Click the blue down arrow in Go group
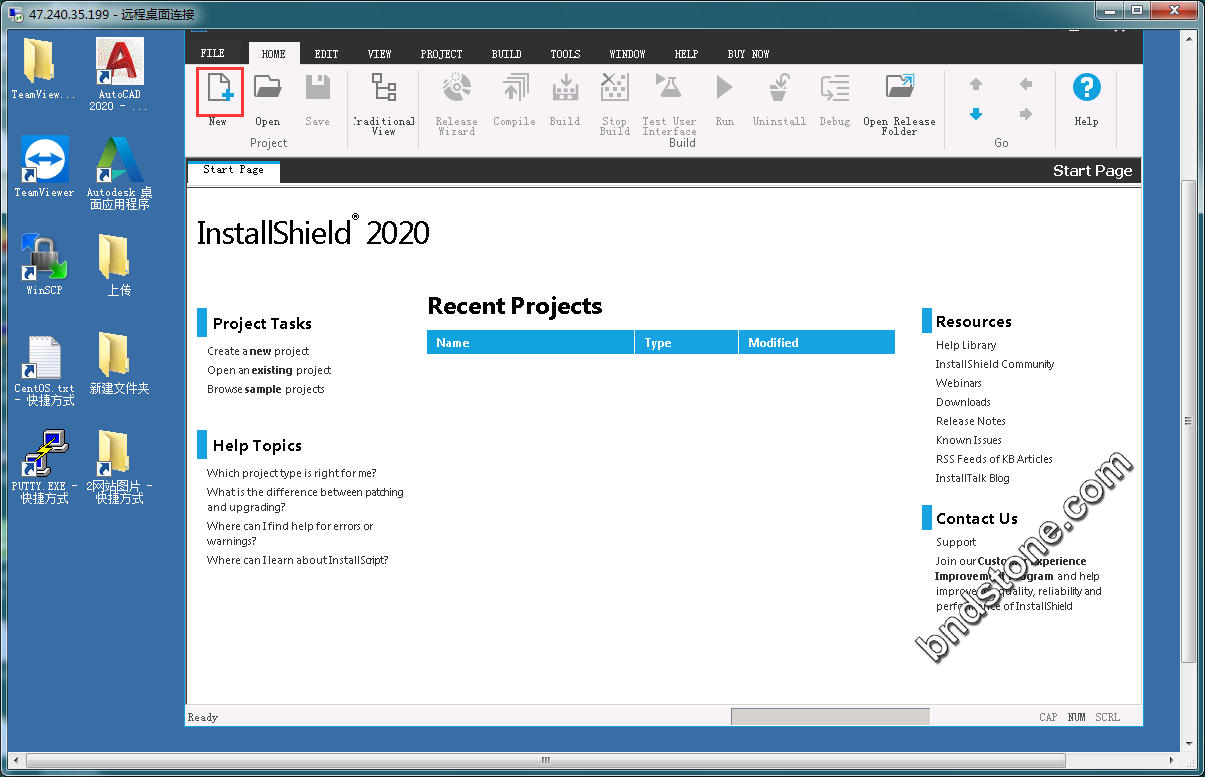The image size is (1205, 777). click(x=976, y=114)
